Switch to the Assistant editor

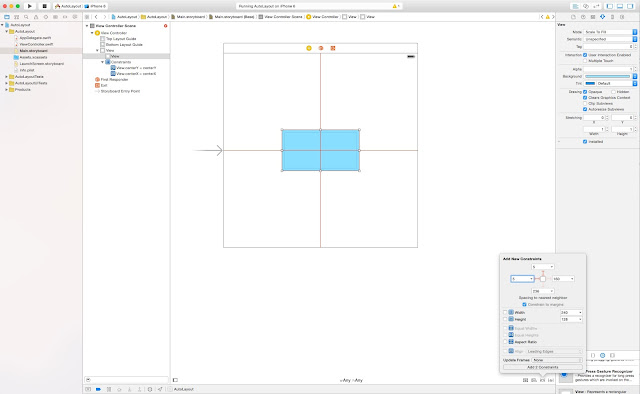(x=586, y=6)
